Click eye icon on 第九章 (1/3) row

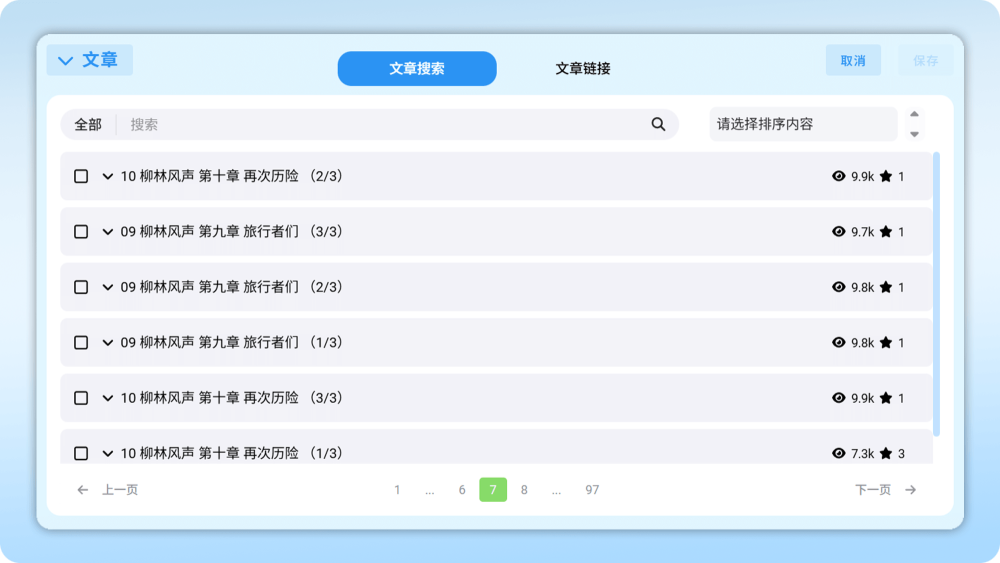(x=839, y=342)
